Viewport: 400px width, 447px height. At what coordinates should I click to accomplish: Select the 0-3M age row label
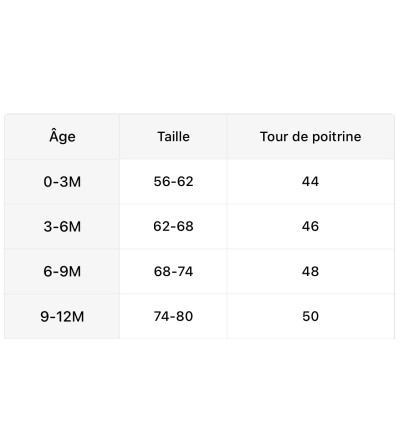tap(62, 182)
